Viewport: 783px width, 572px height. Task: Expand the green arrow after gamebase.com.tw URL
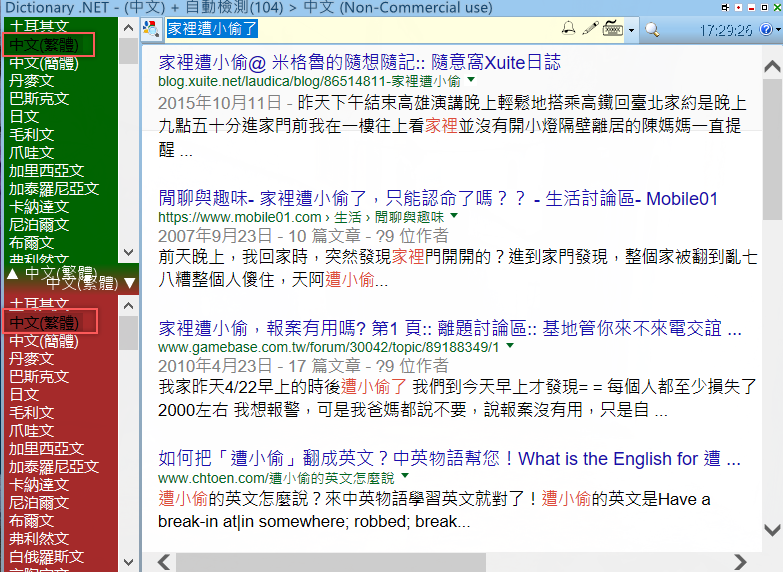(510, 346)
